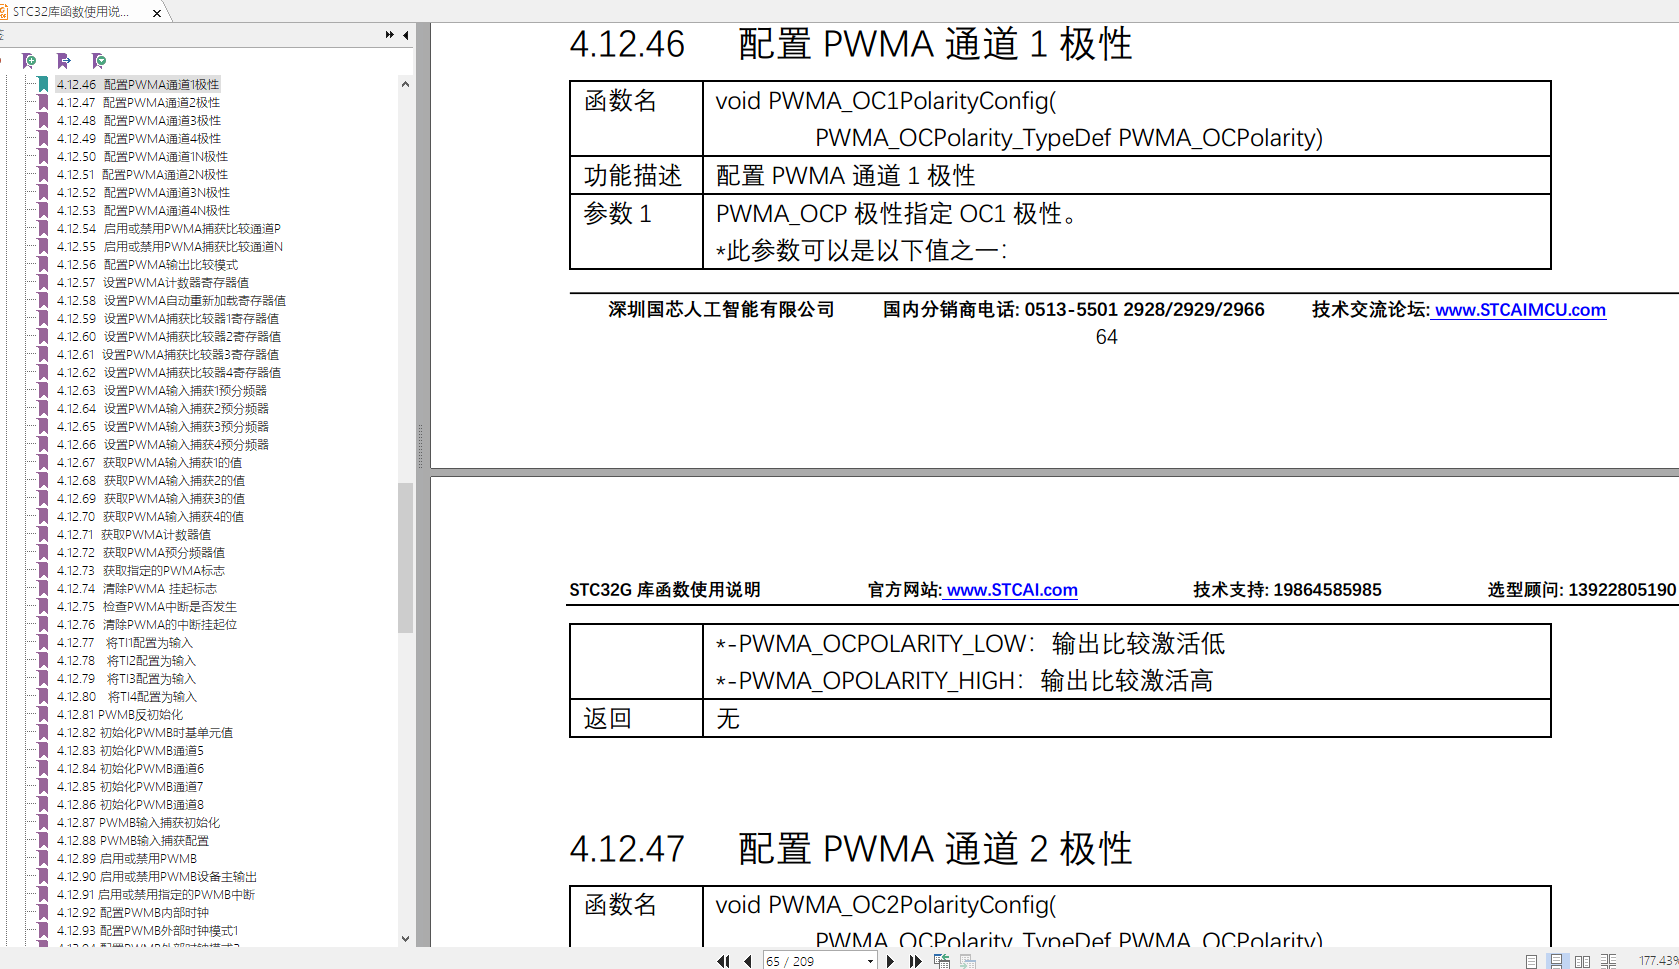1679x969 pixels.
Task: Click the bookmark icon with blue arrow
Action: click(64, 62)
